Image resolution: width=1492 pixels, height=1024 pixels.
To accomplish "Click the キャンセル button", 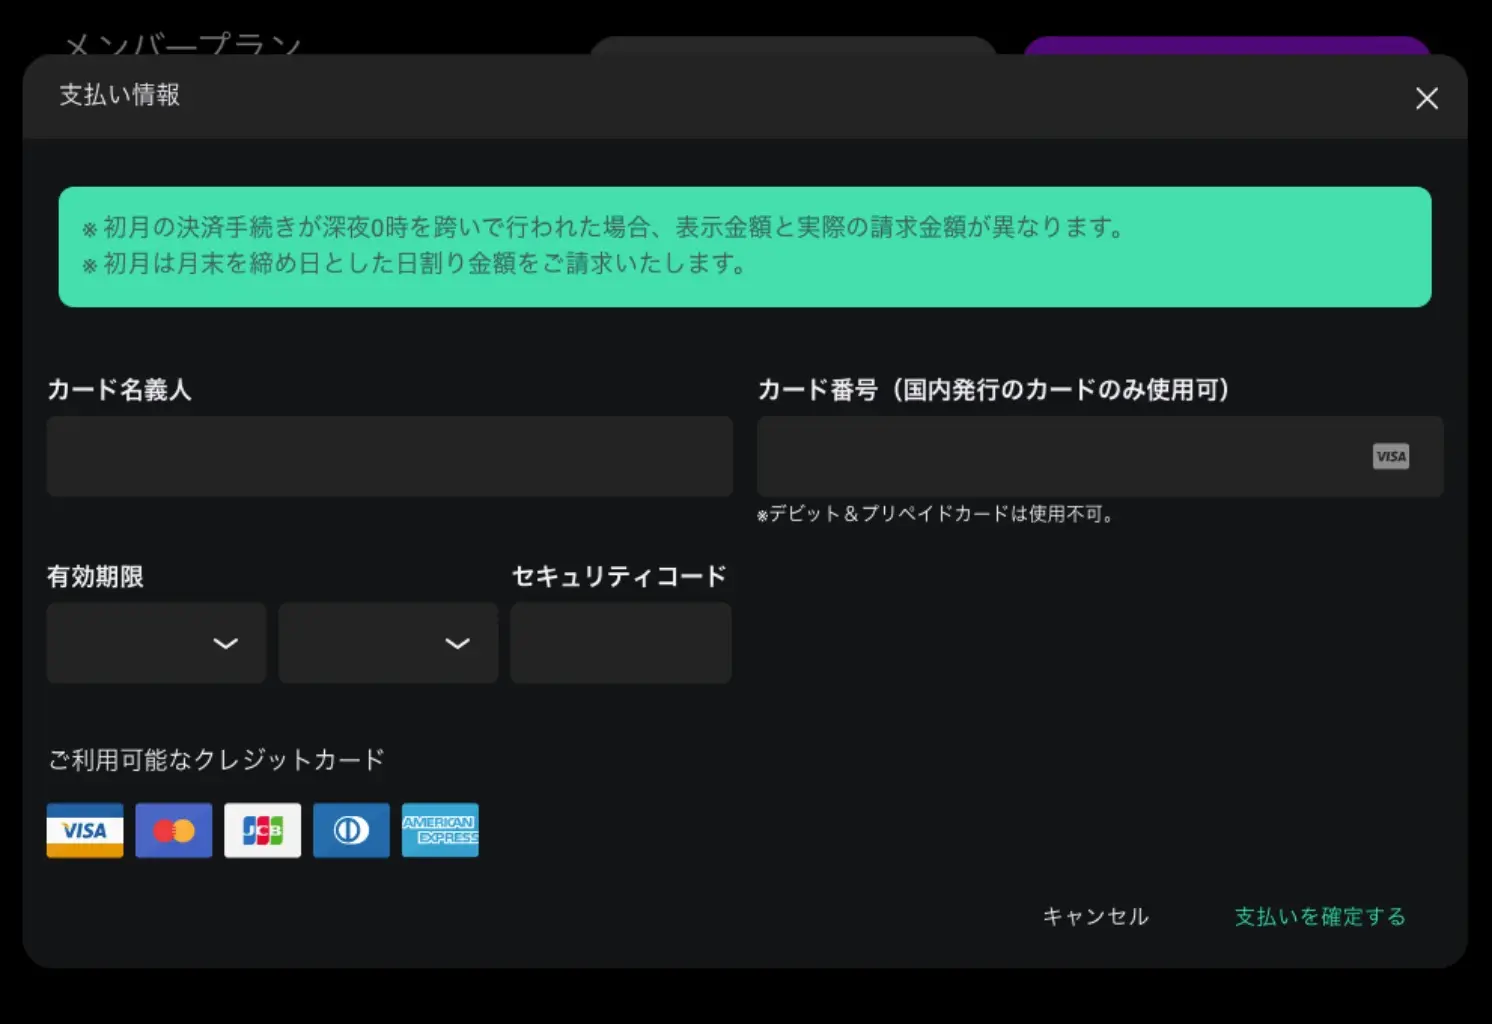I will point(1096,916).
